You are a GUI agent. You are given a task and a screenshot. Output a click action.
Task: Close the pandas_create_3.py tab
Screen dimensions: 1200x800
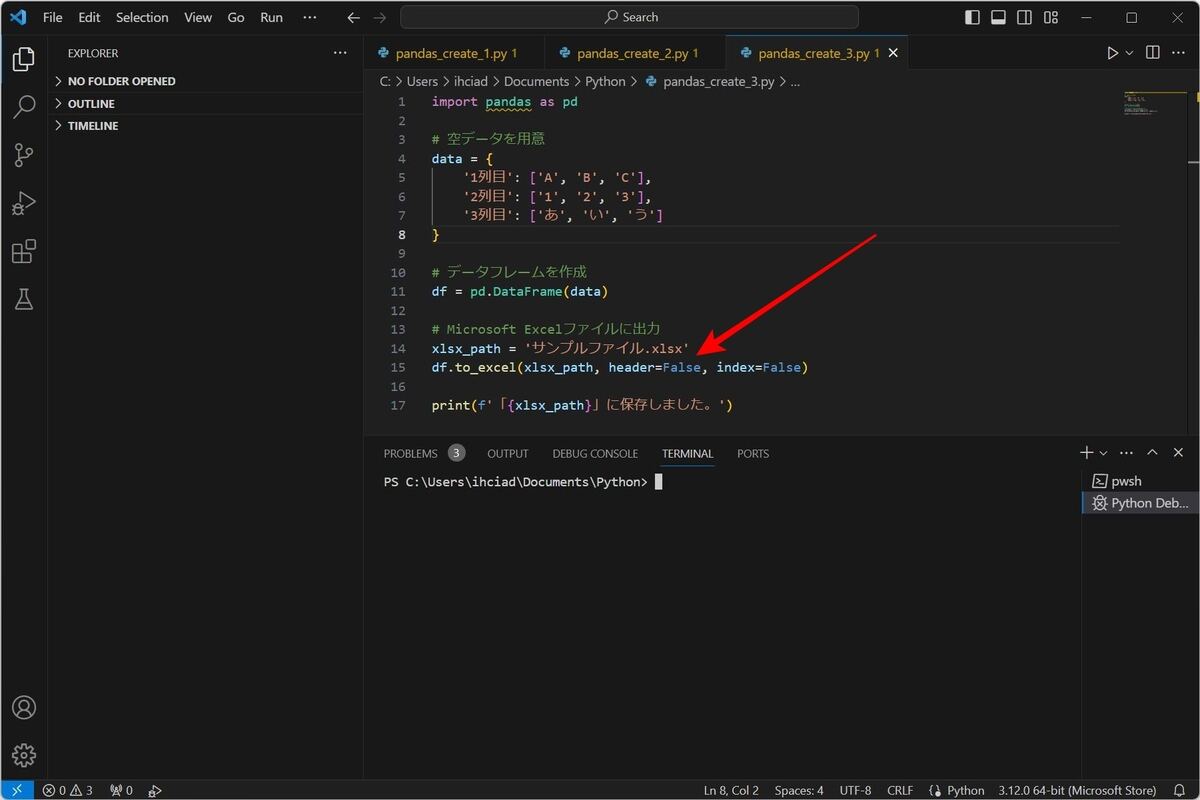(x=893, y=53)
